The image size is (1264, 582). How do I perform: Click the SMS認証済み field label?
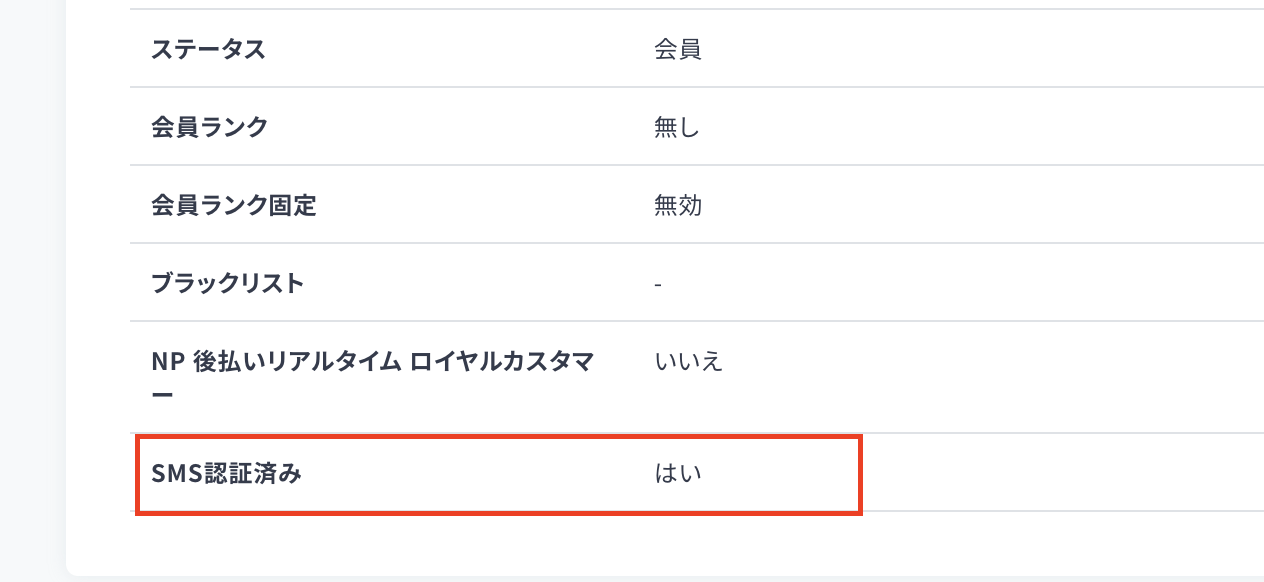(x=226, y=473)
